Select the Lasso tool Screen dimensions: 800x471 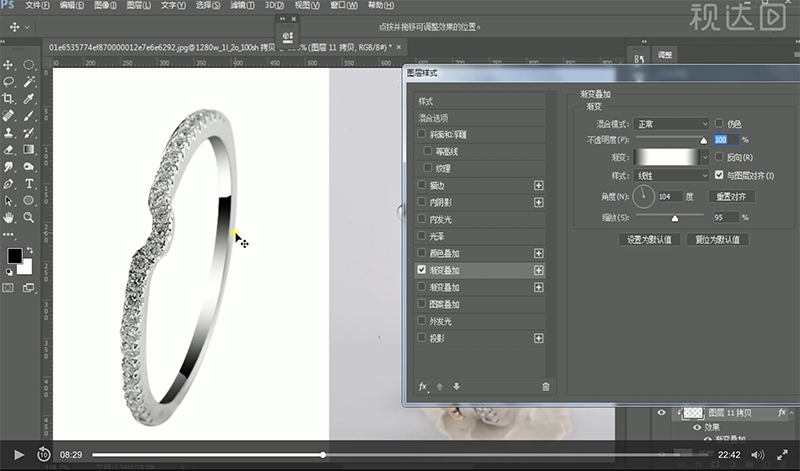8,82
